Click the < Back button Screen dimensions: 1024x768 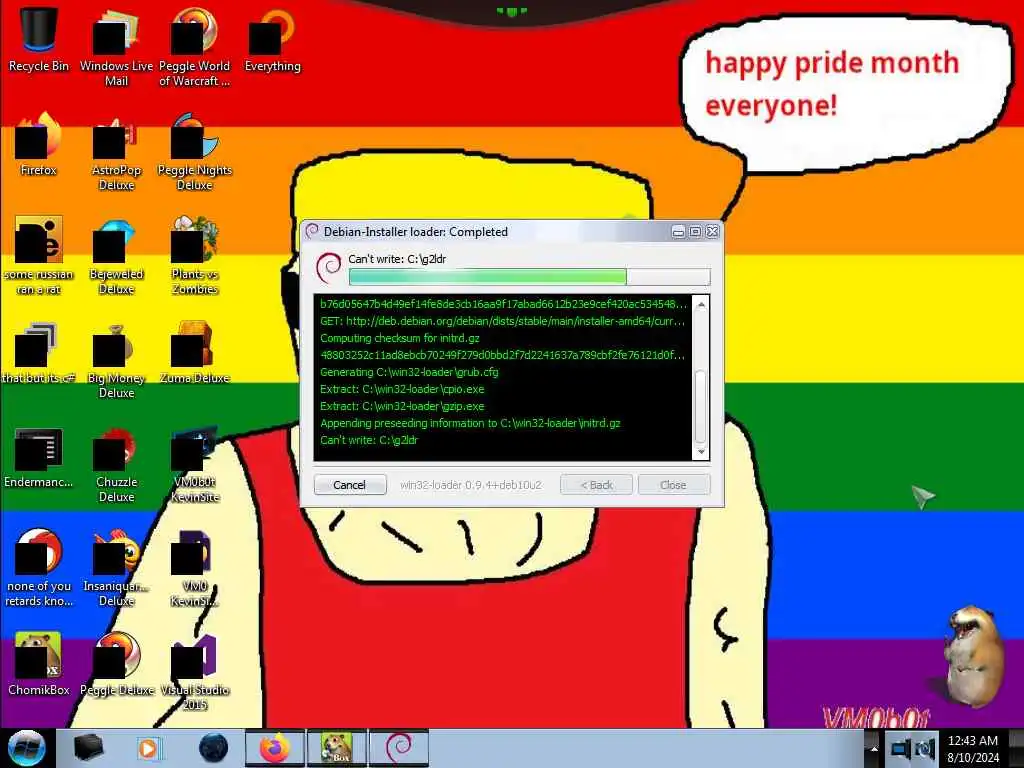[596, 485]
